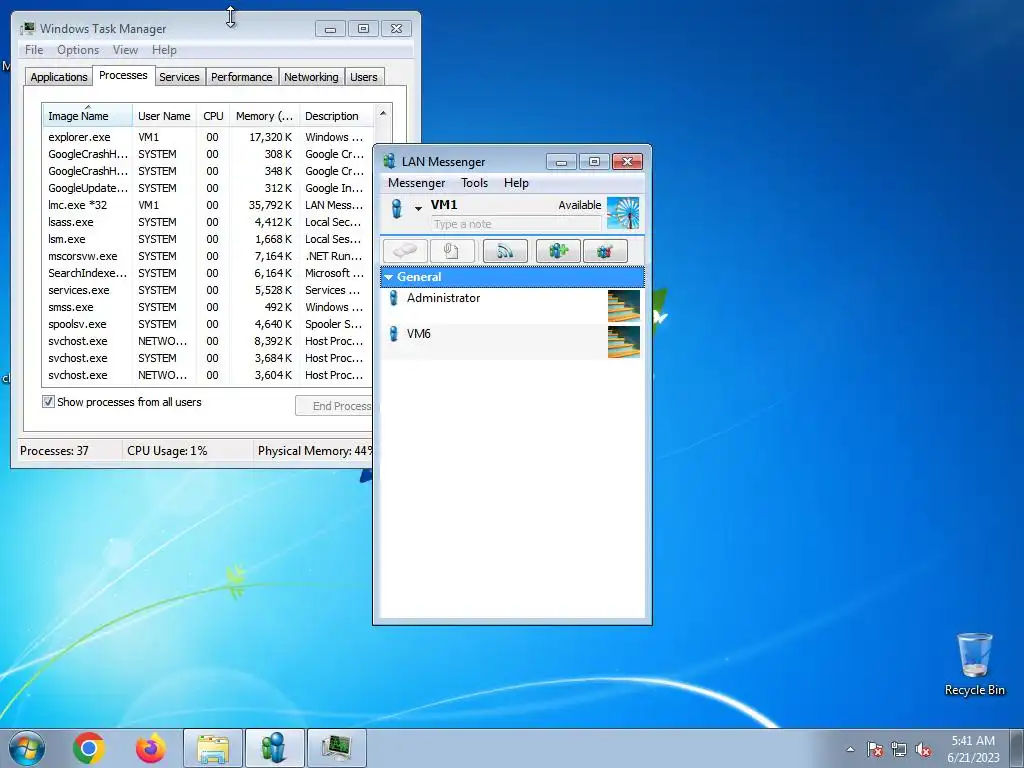1024x768 pixels.
Task: Click the Administrator contact's status icon
Action: [394, 298]
